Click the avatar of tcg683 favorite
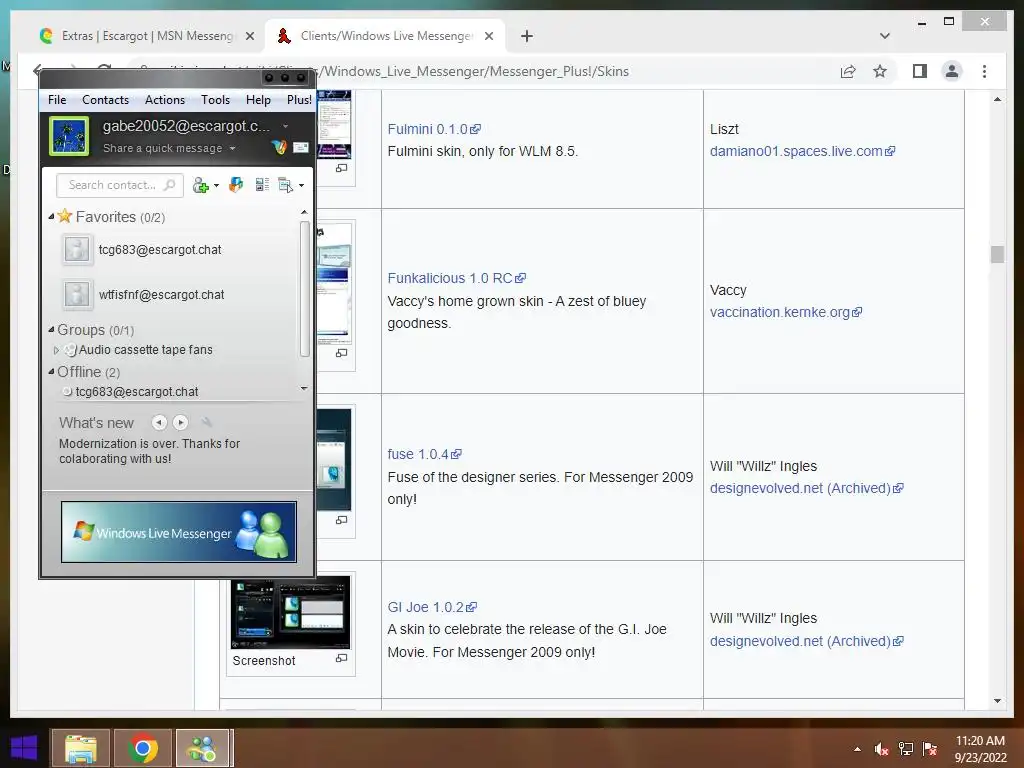 (x=76, y=249)
